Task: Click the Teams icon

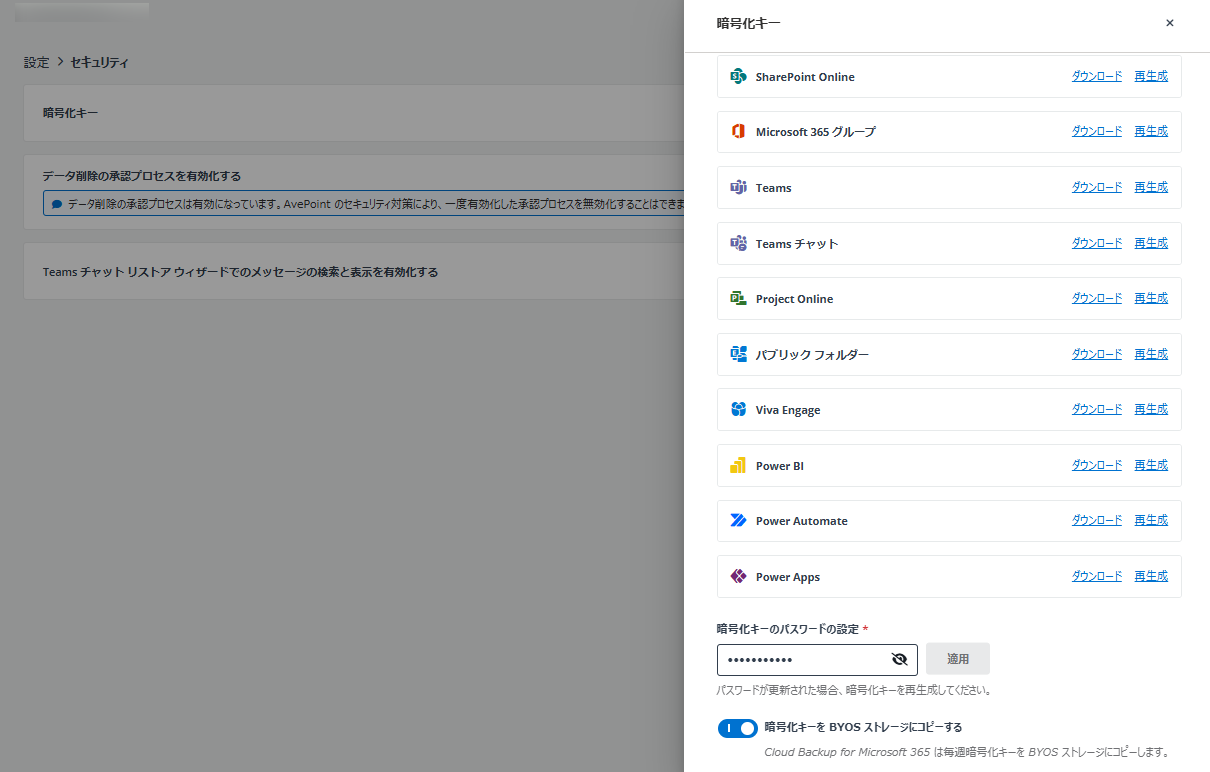Action: [x=739, y=188]
